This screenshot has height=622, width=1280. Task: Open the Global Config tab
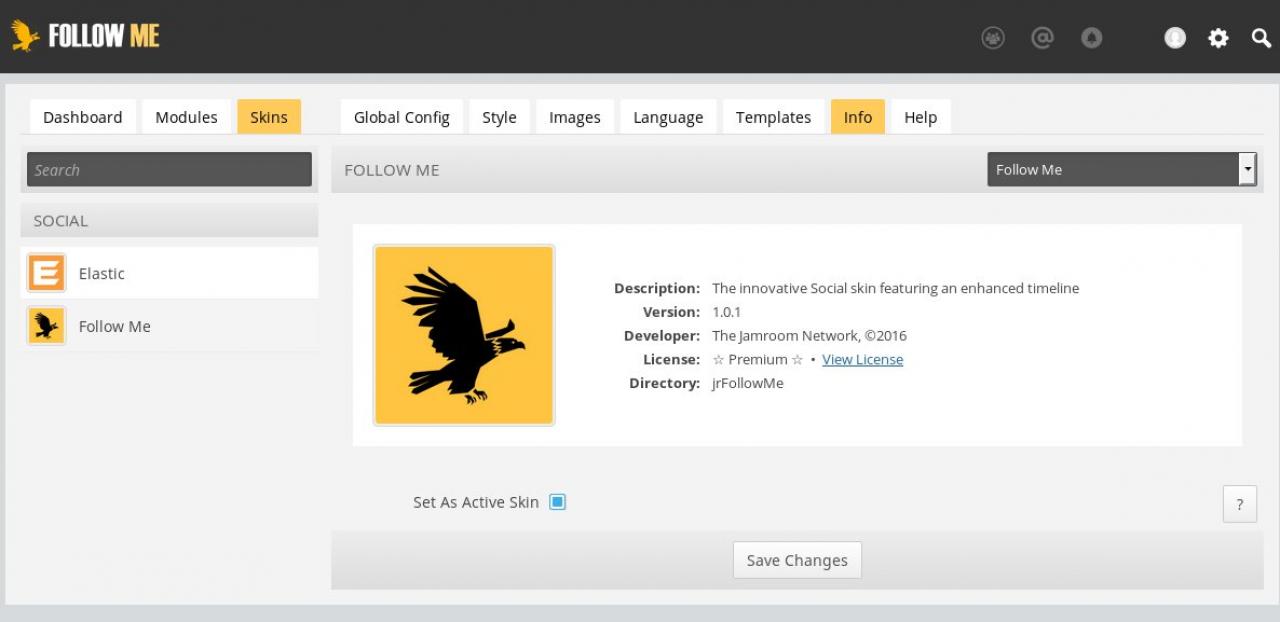click(401, 117)
